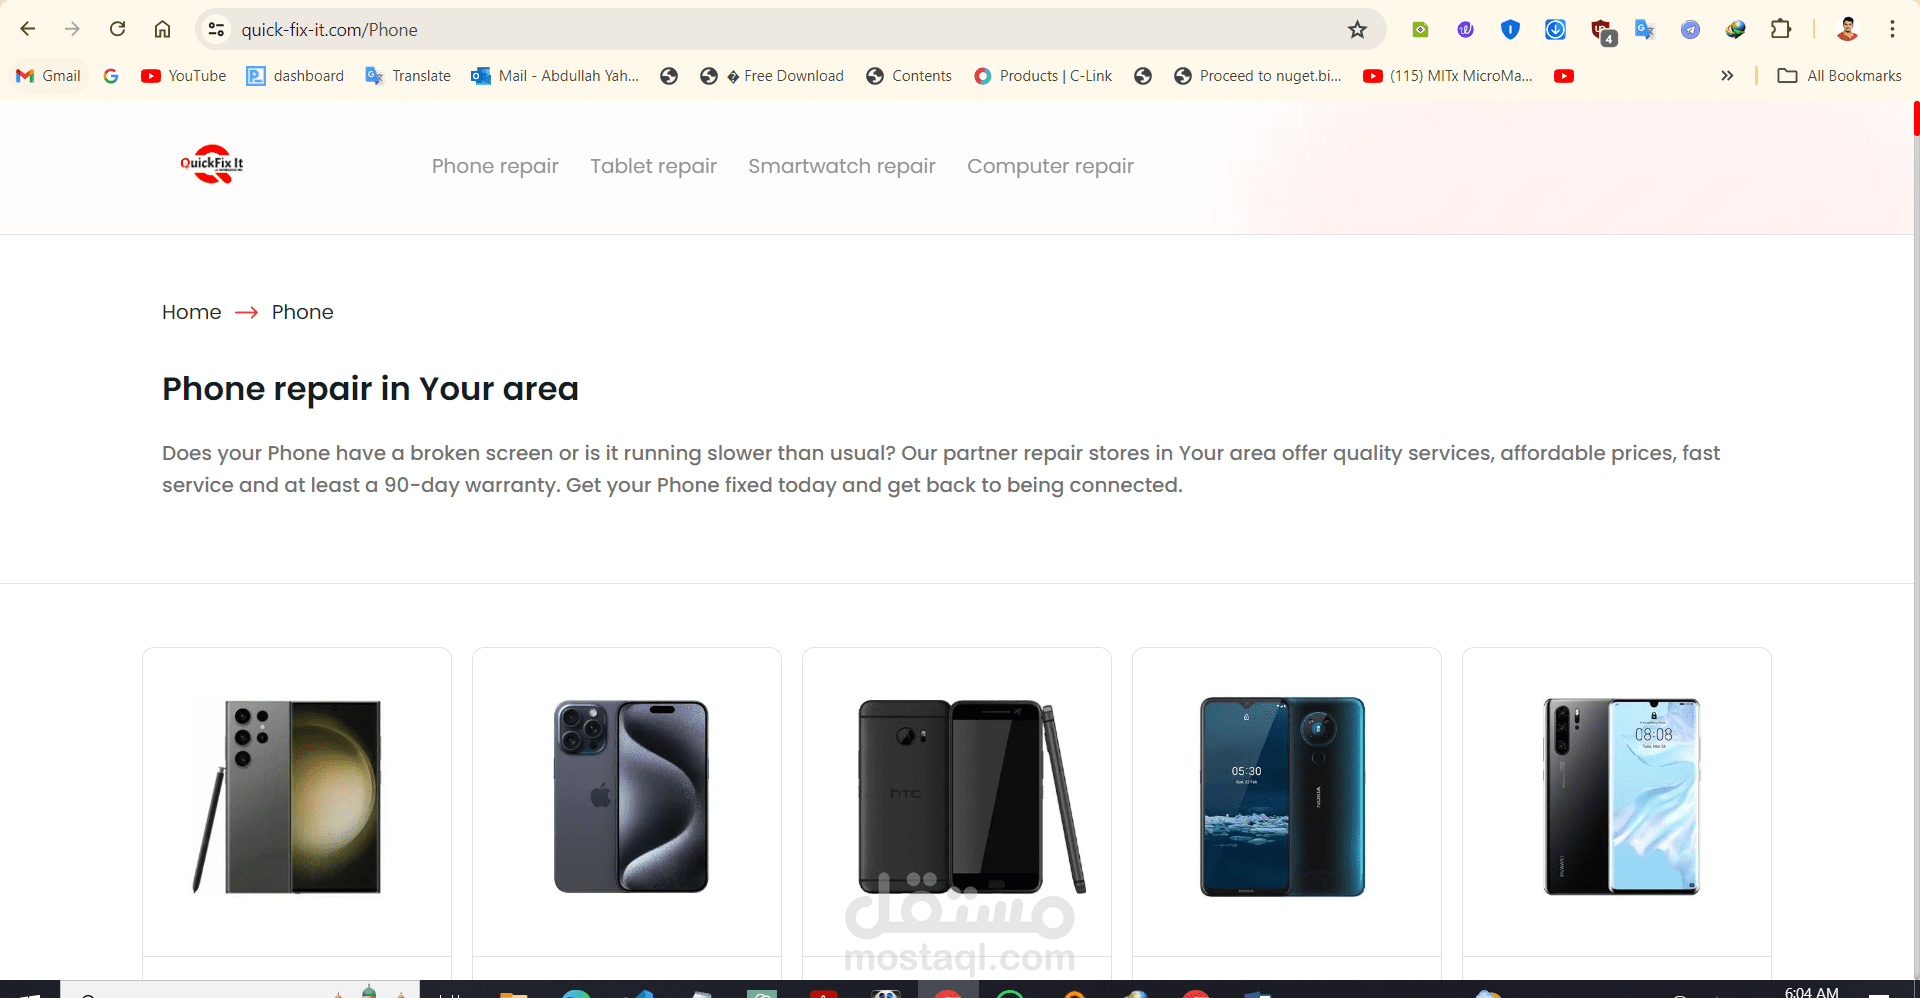Image resolution: width=1920 pixels, height=998 pixels.
Task: Open the Nokia phone card image
Action: point(1283,796)
